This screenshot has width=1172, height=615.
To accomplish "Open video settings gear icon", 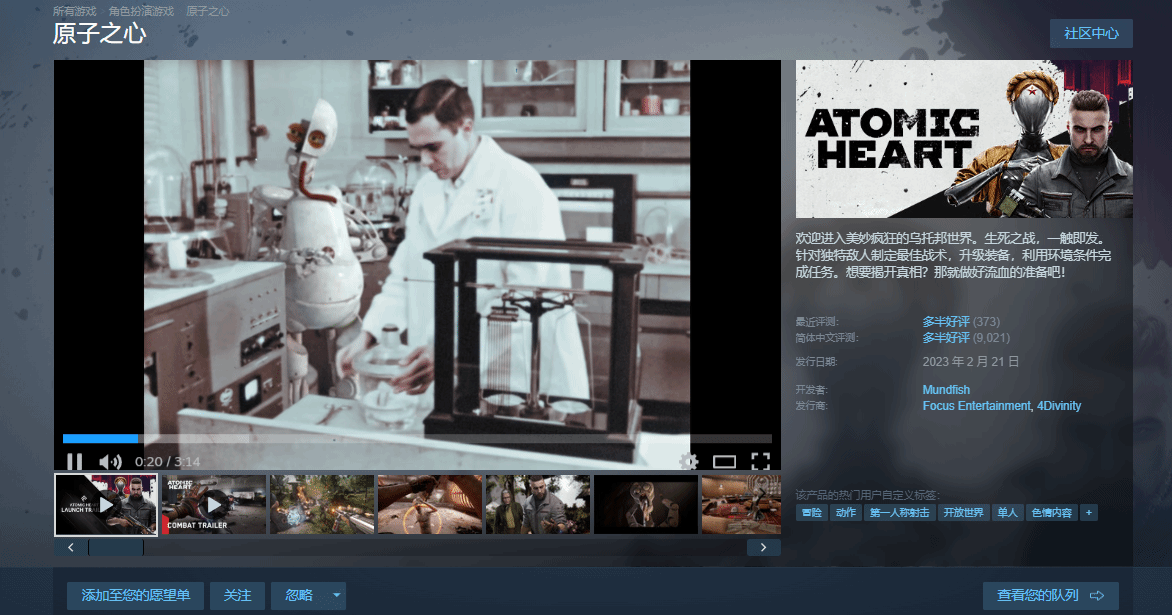I will (x=688, y=461).
